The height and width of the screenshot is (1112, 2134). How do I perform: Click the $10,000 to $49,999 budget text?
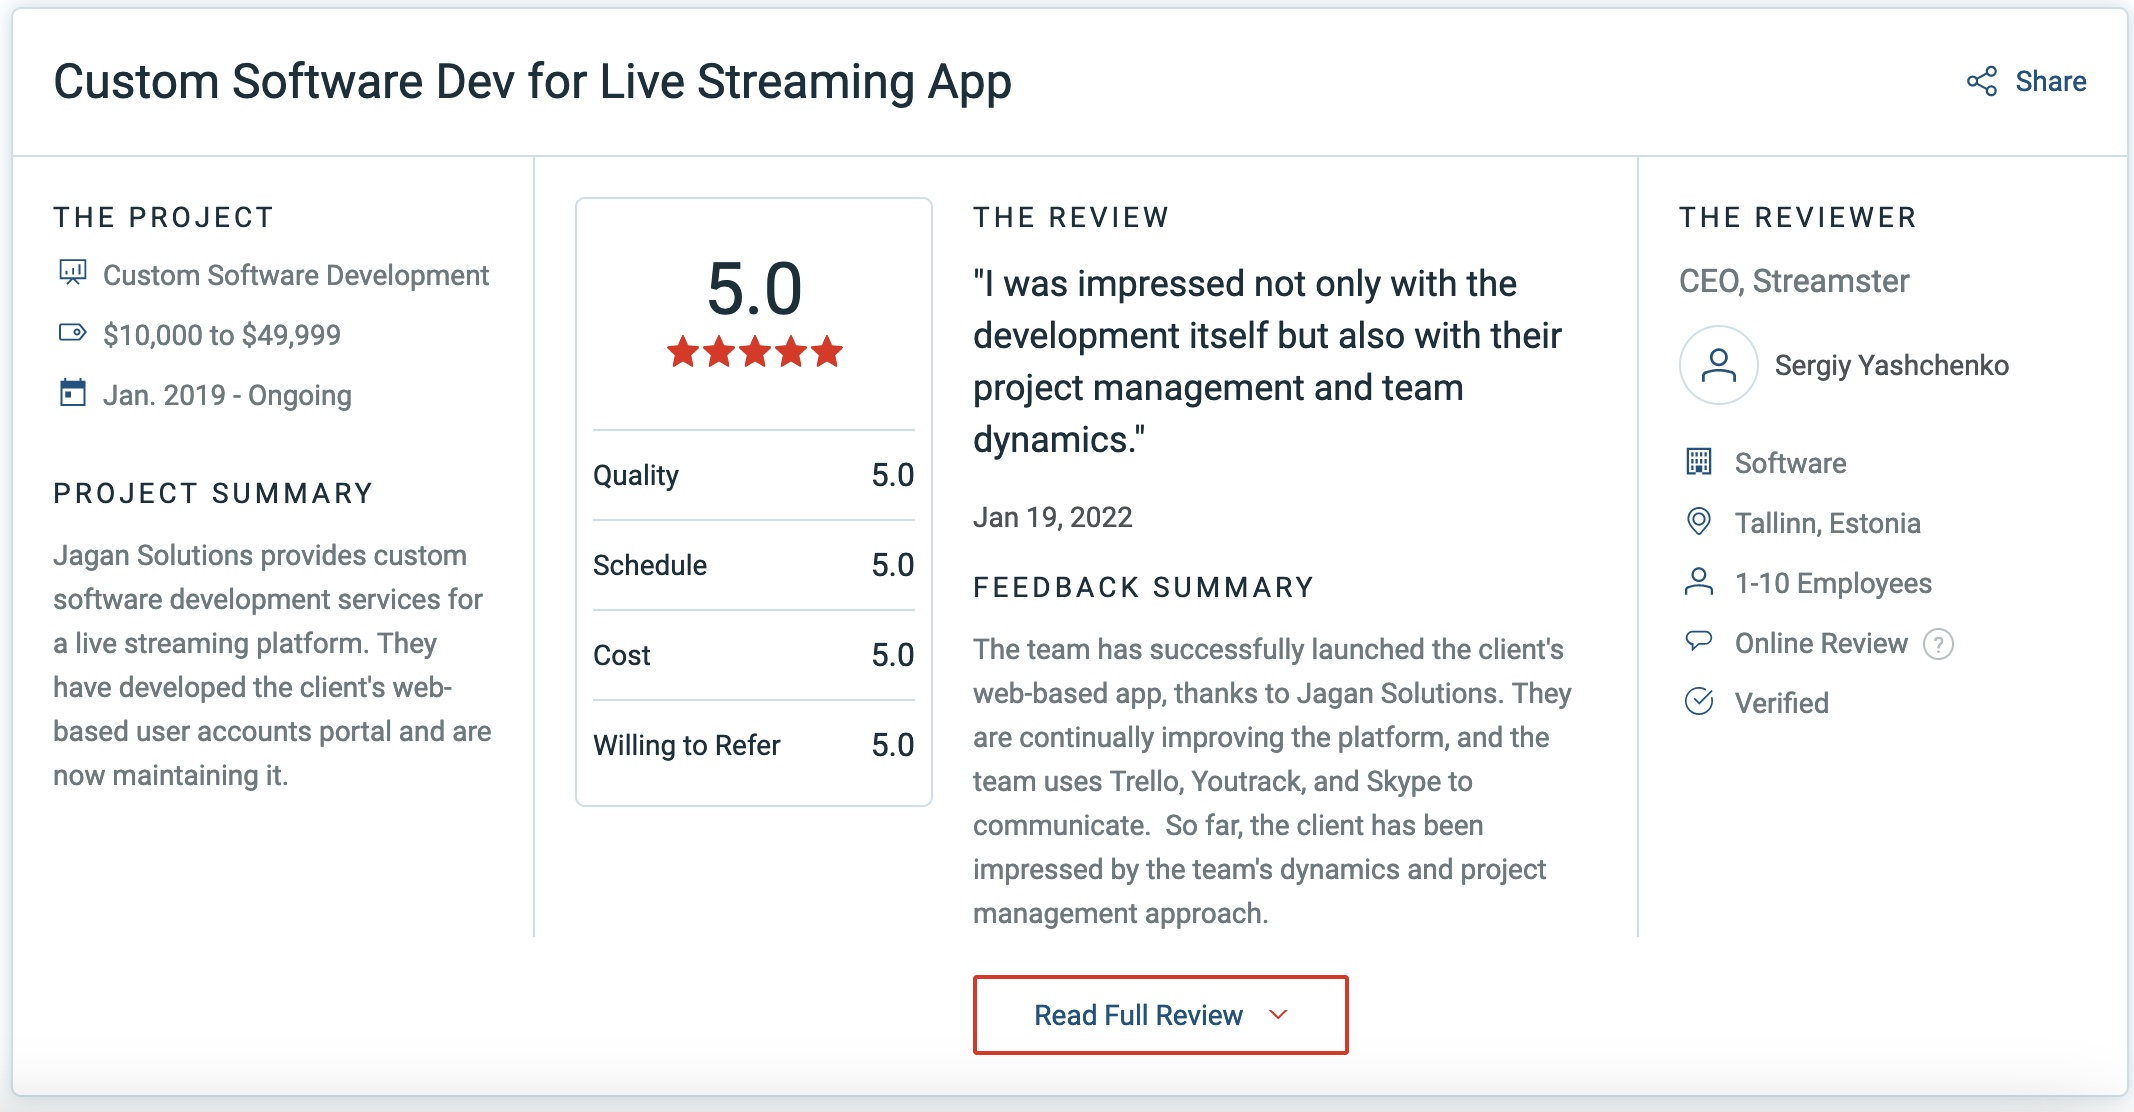(222, 335)
